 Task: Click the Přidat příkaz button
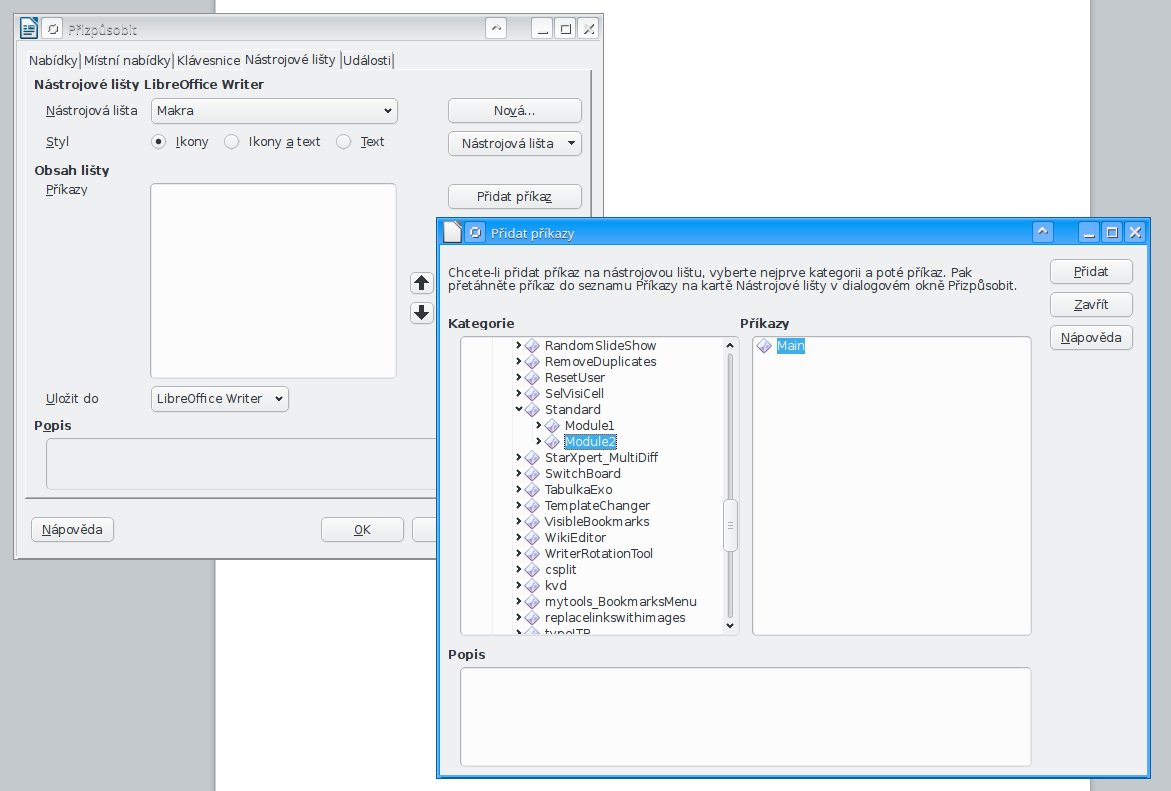(x=515, y=196)
